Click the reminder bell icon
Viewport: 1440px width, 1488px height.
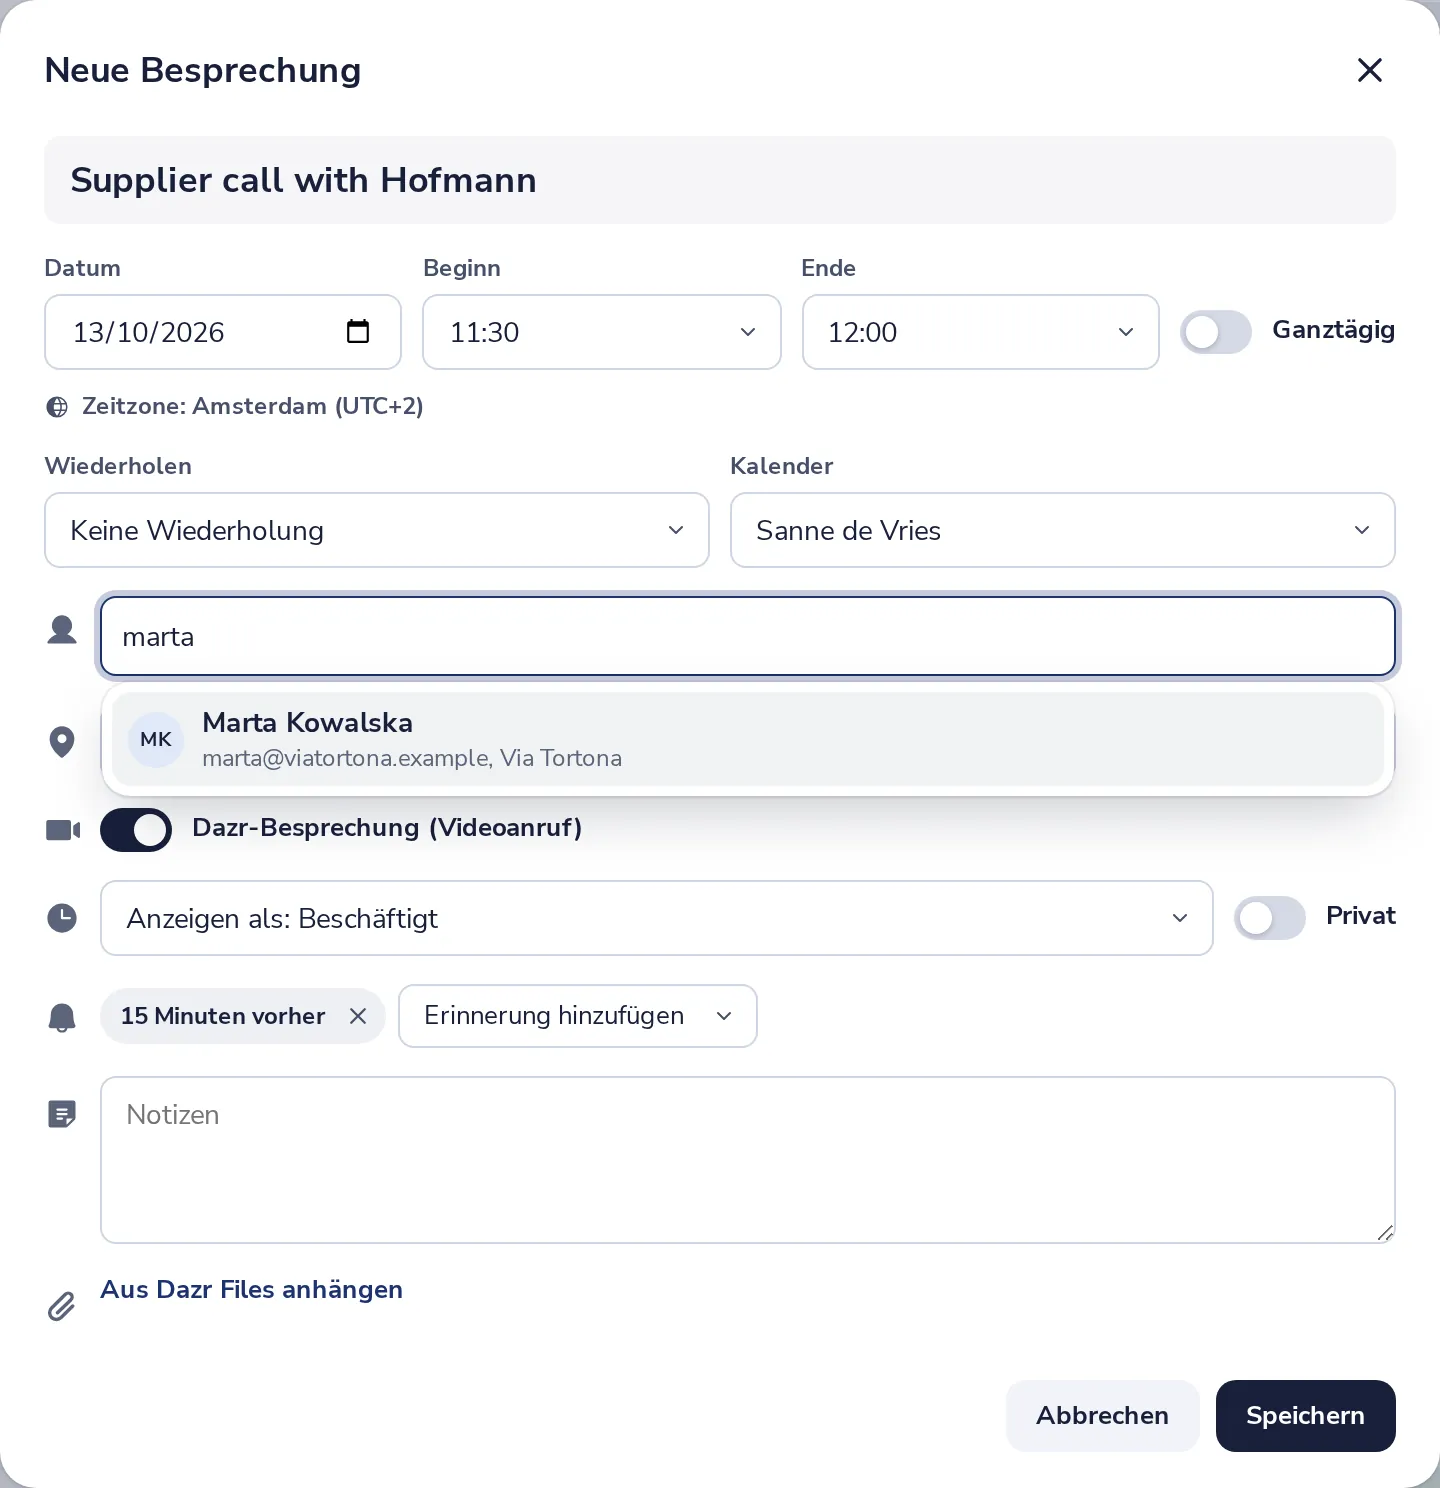62,1017
